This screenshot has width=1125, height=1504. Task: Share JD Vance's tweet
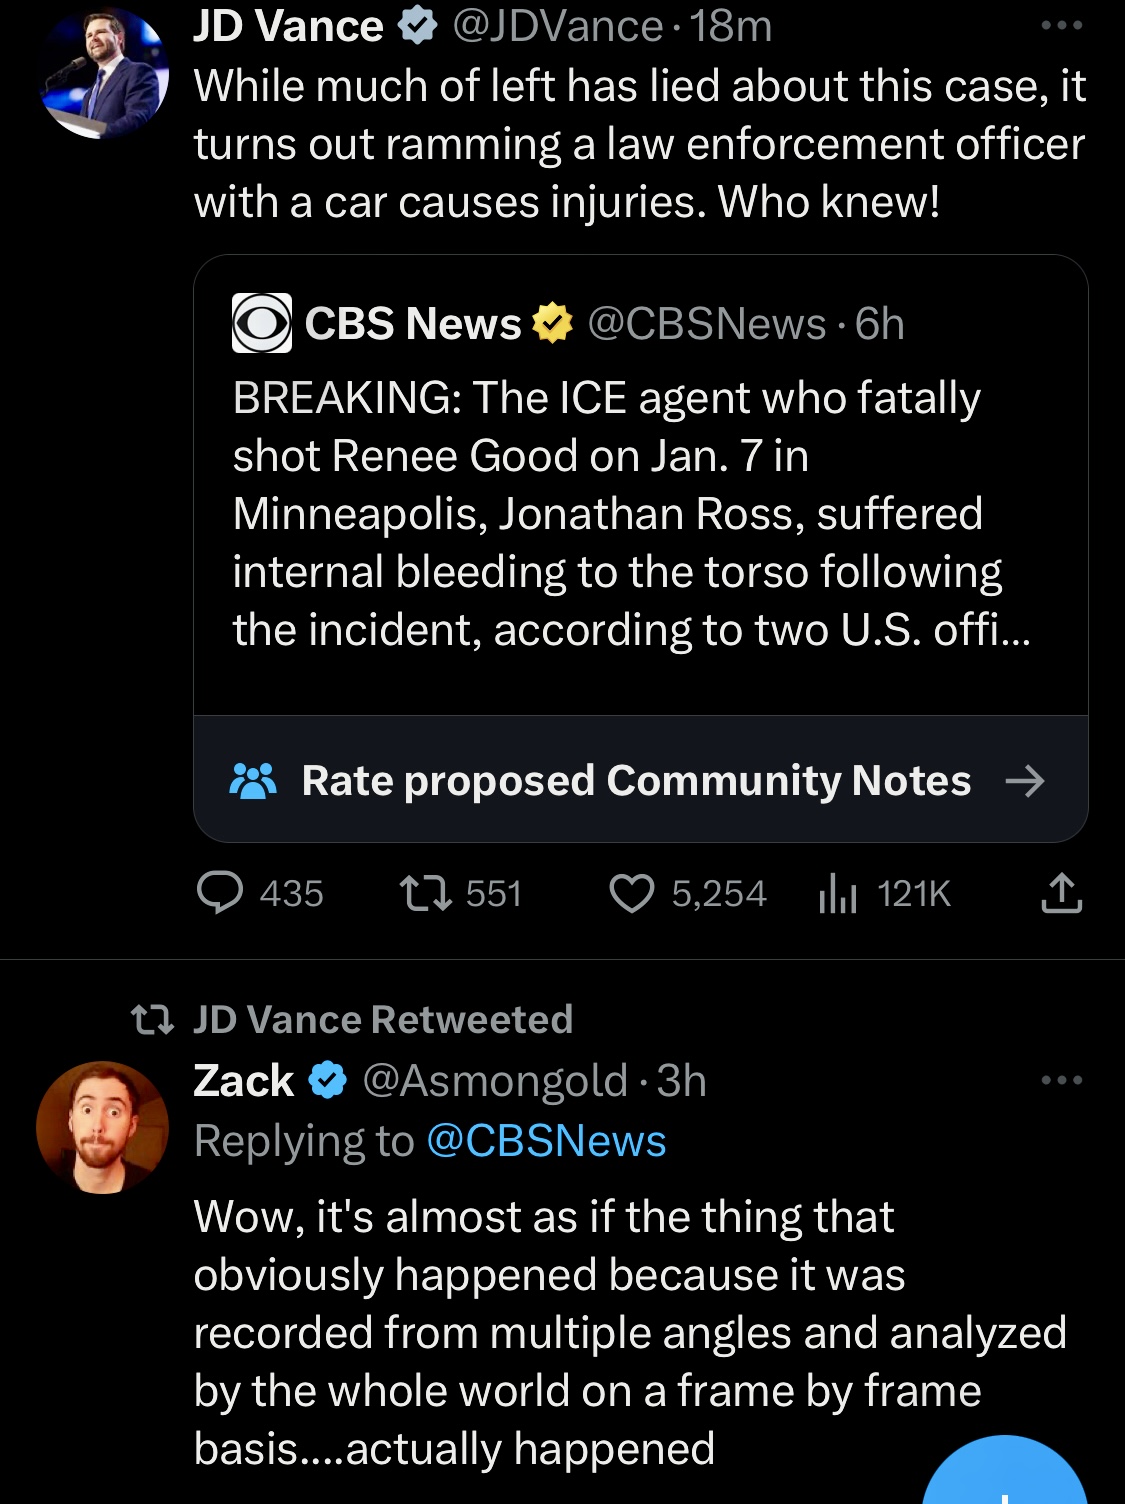point(1061,893)
